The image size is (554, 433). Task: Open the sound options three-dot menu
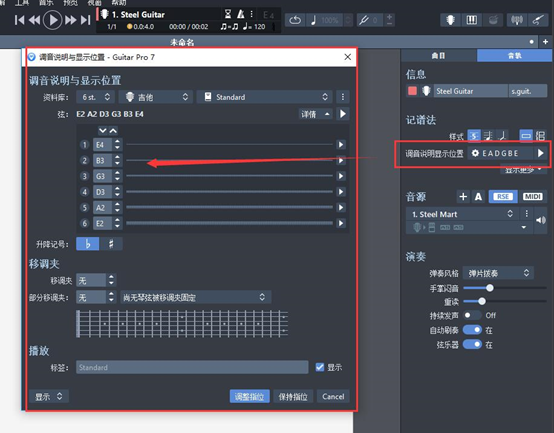[x=526, y=214]
